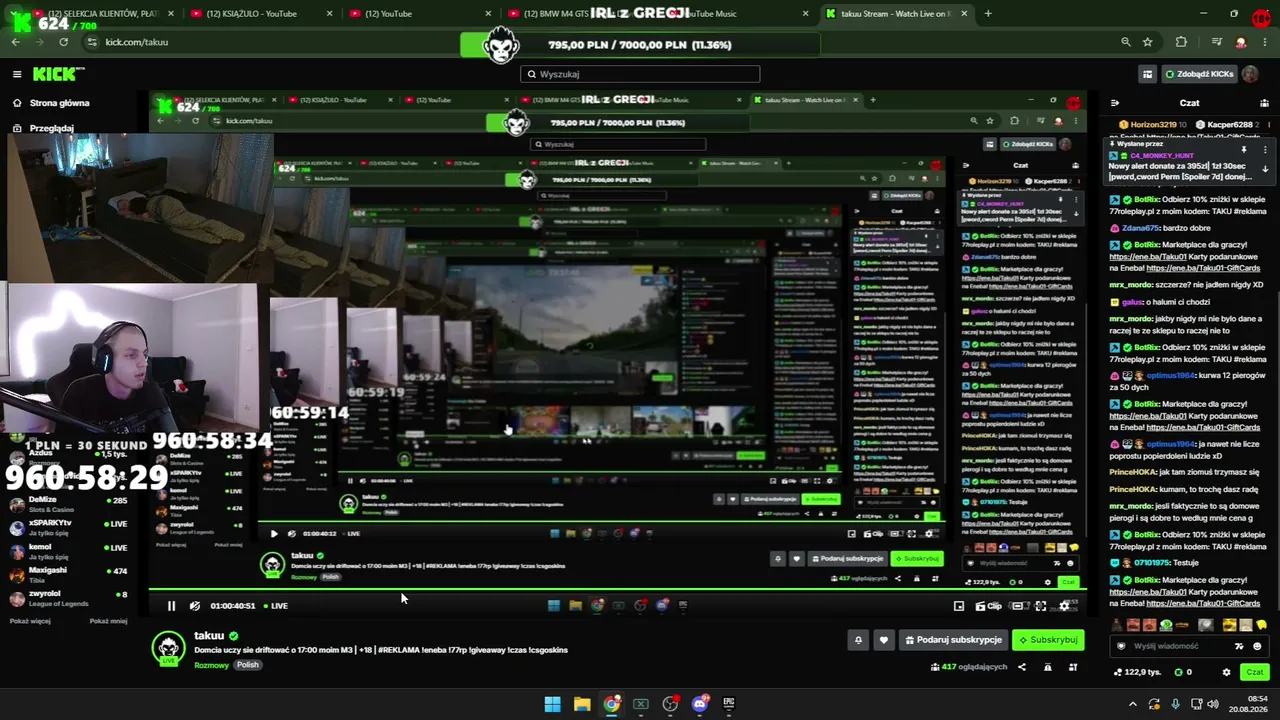This screenshot has width=1280, height=720.
Task: Create a Clip of the stream
Action: coord(988,606)
